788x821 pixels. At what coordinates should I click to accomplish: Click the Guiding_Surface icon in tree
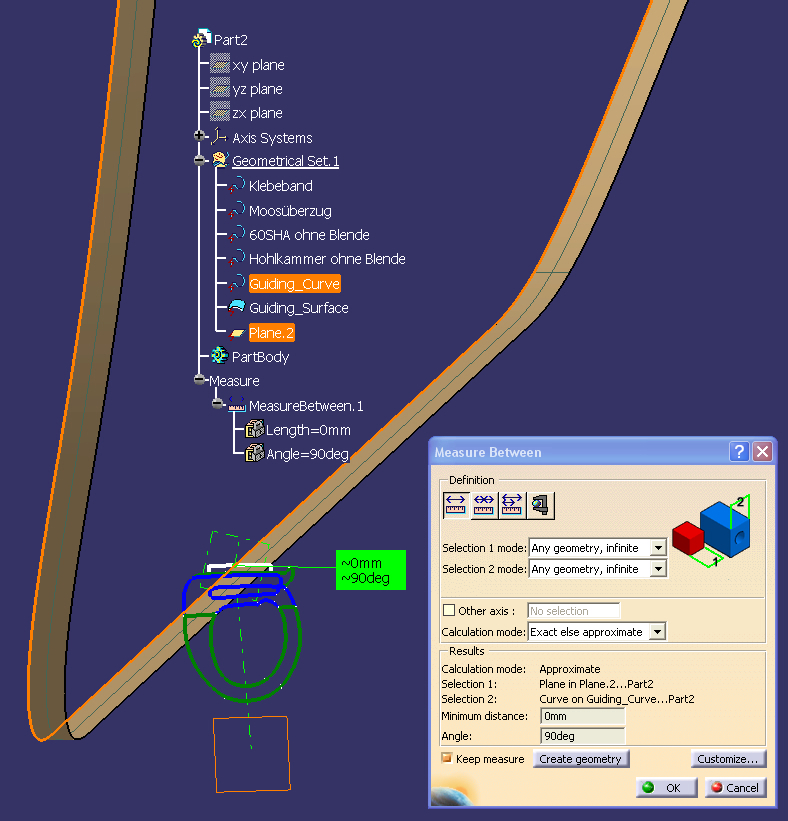pos(237,307)
